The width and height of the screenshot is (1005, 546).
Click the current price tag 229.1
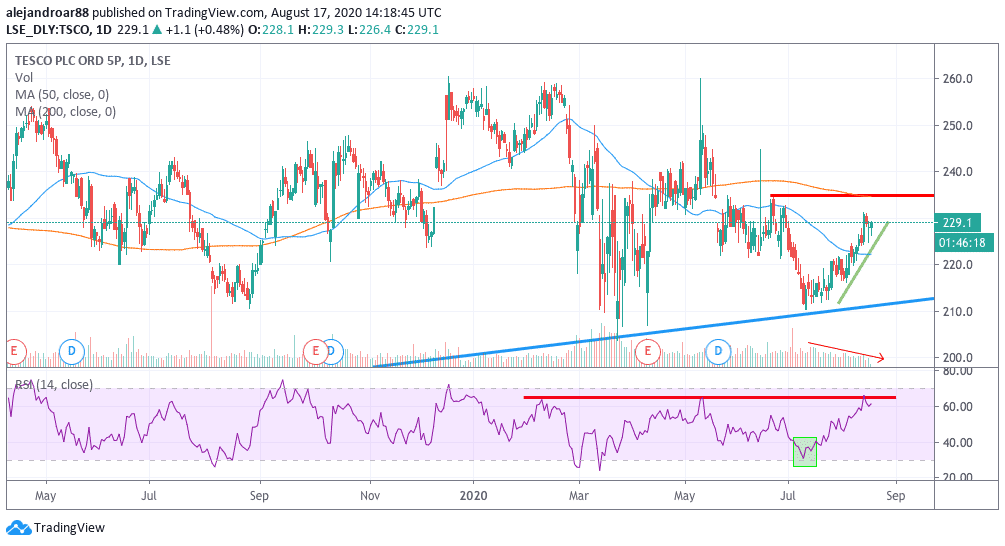coord(957,222)
